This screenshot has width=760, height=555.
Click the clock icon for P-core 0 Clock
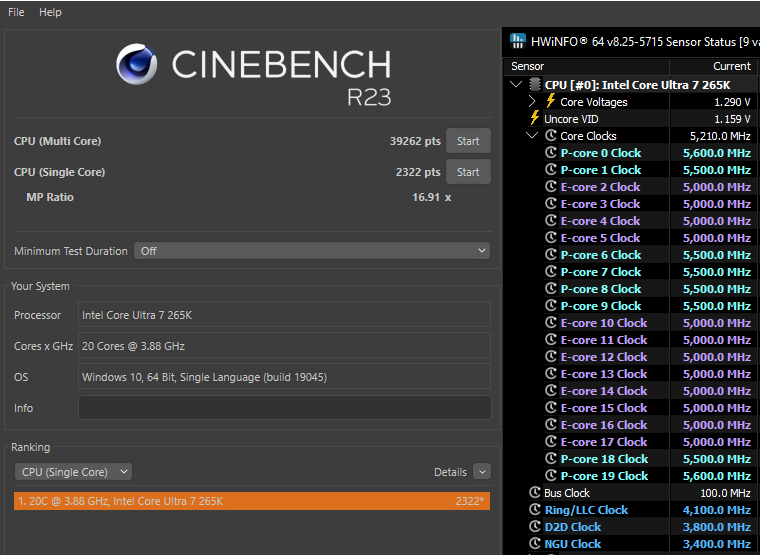[x=550, y=152]
